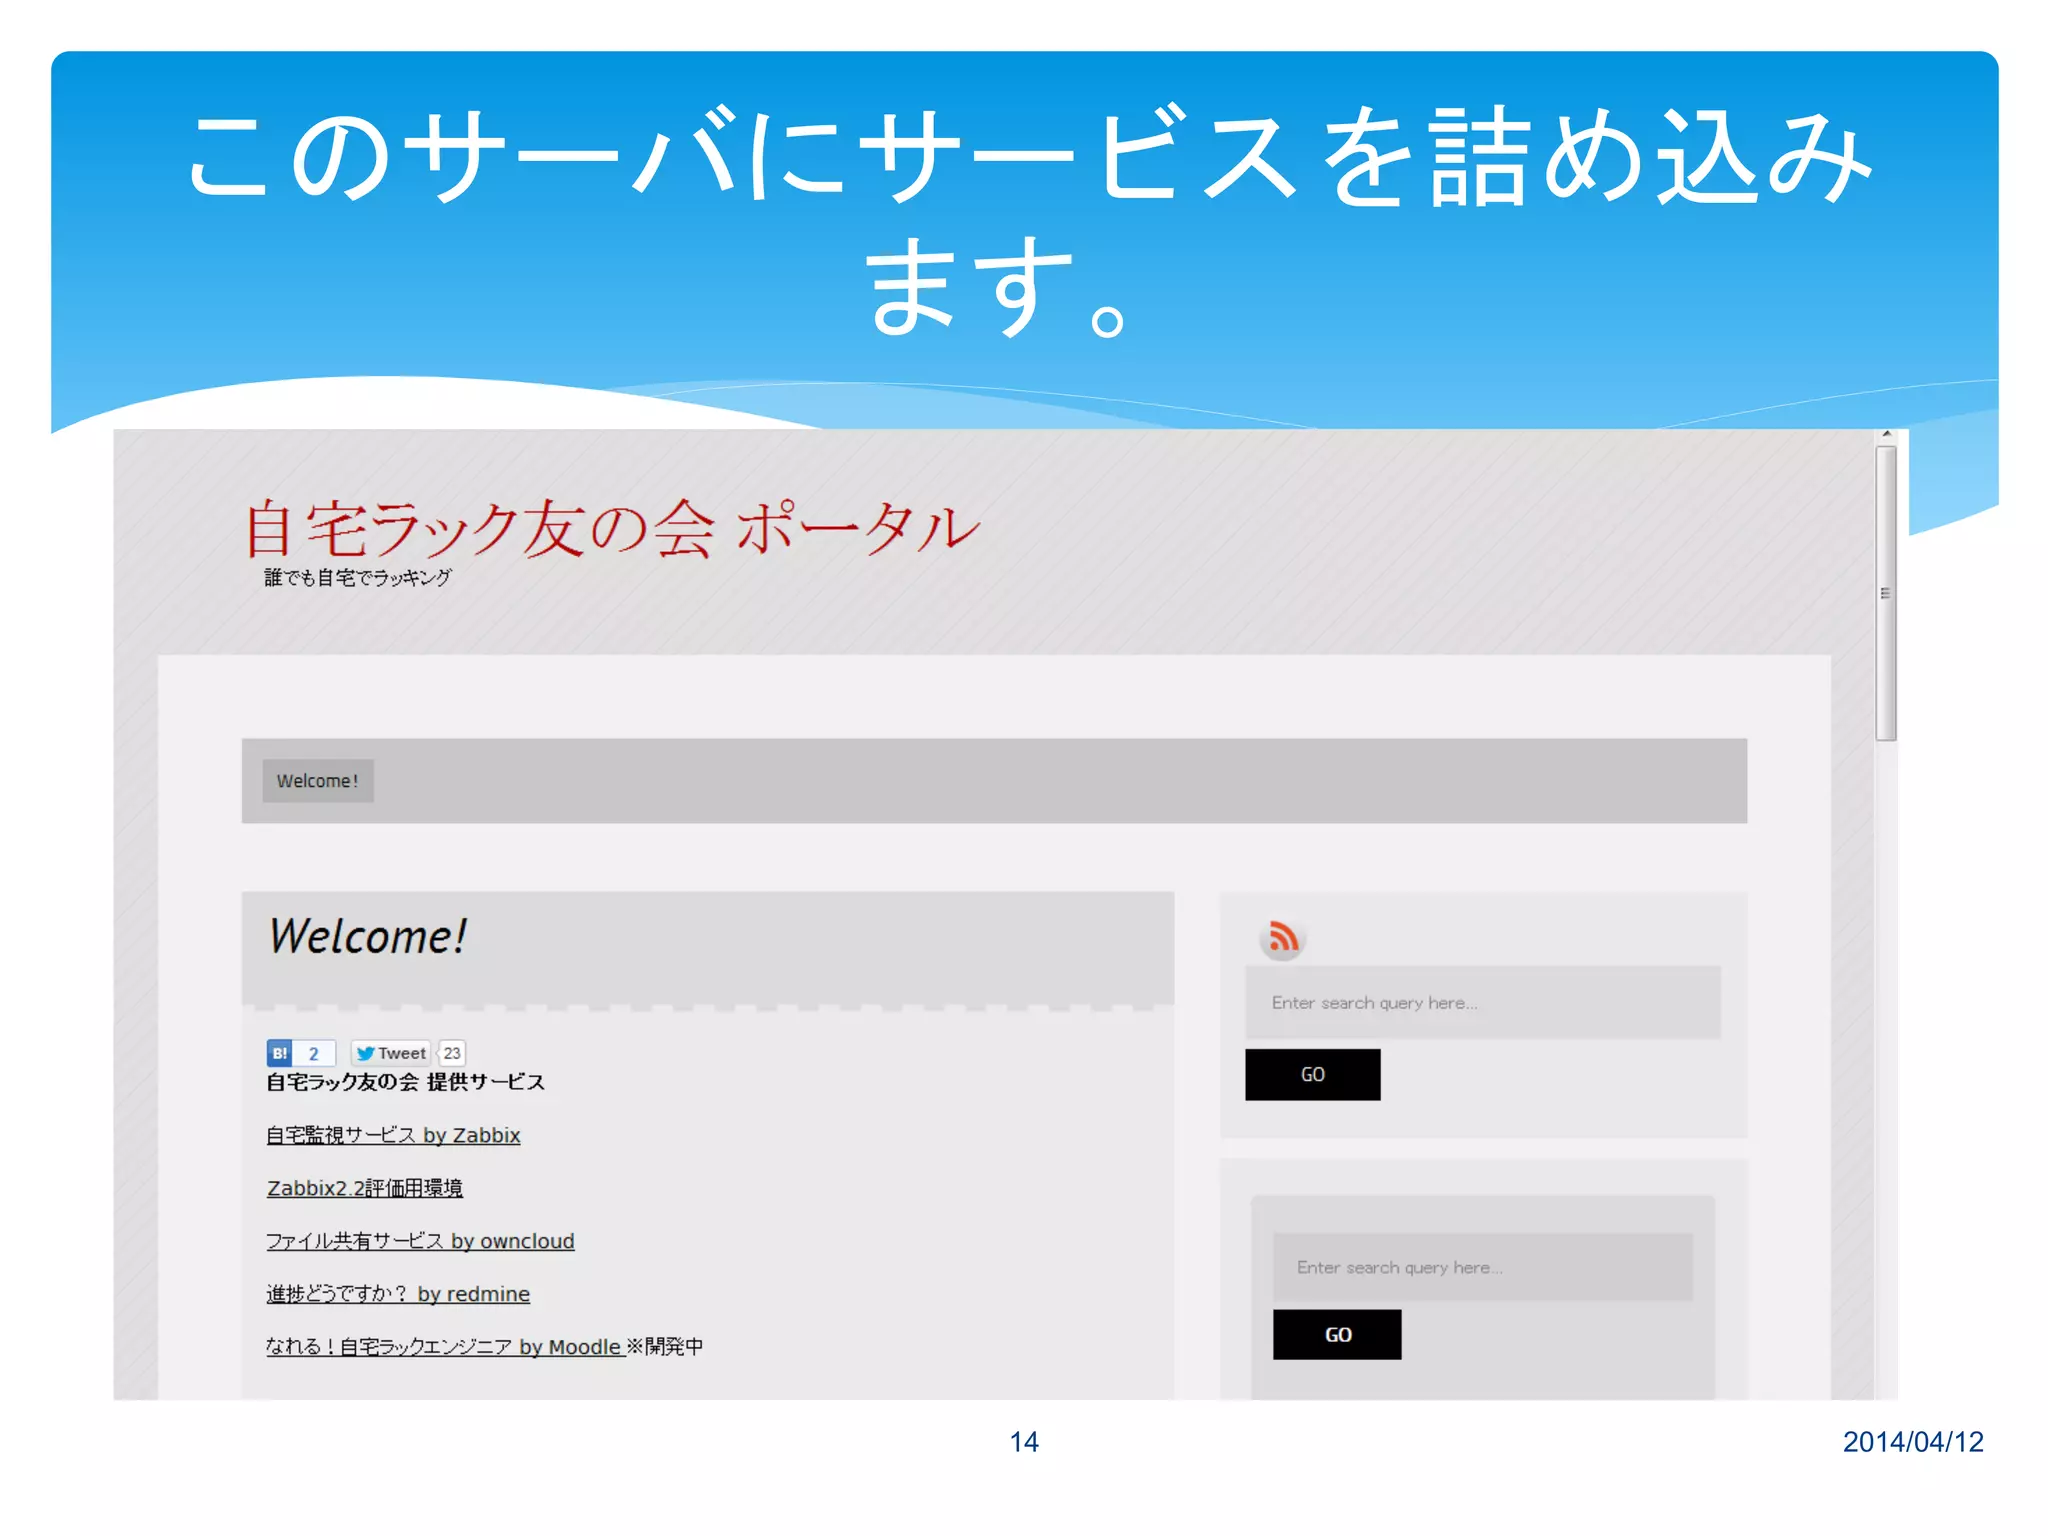Click the heading 自宅ラック友の会 提供サービス
Viewport: 2048px width, 1536px height.
406,1082
